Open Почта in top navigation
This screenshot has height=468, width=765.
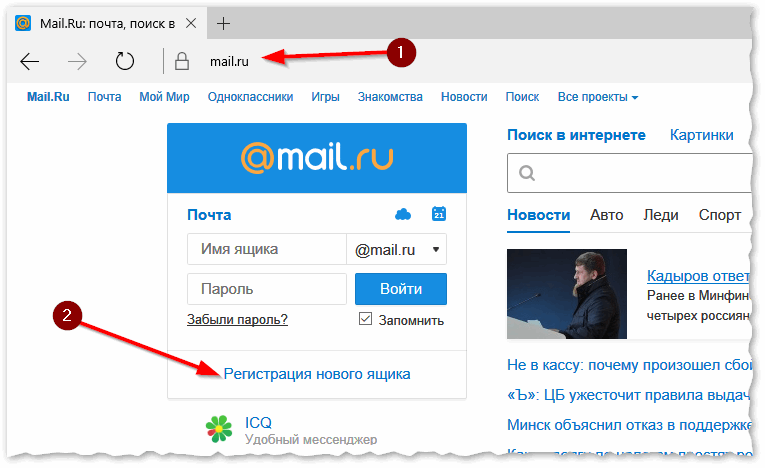pyautogui.click(x=104, y=97)
